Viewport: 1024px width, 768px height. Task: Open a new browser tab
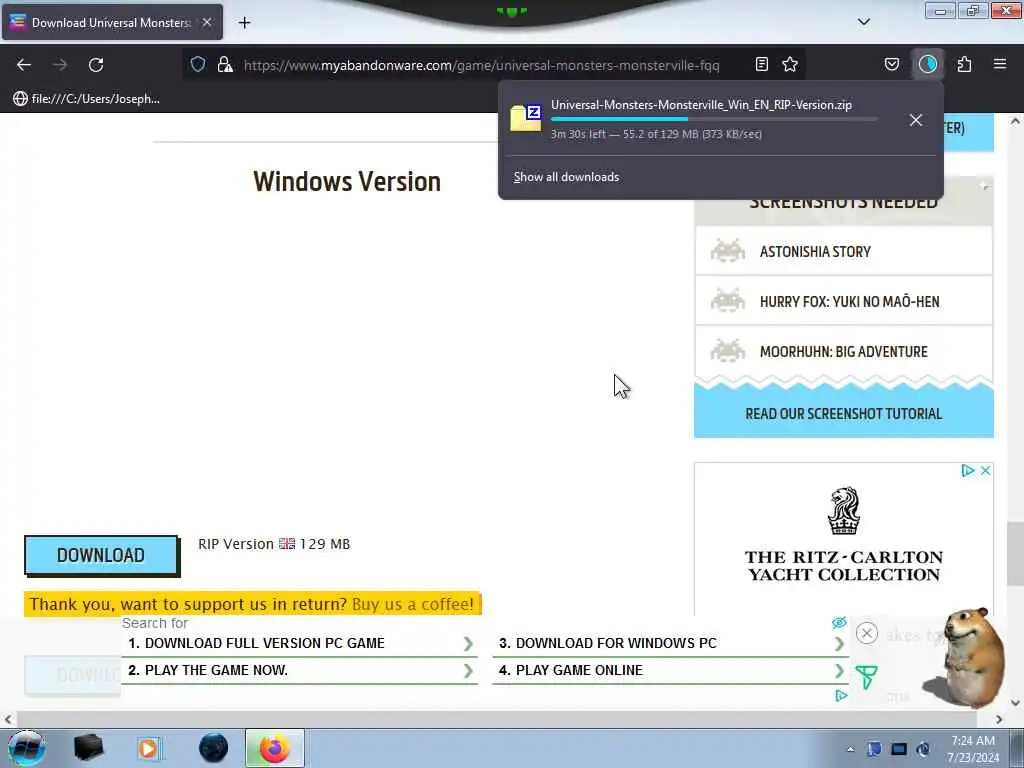pos(244,23)
